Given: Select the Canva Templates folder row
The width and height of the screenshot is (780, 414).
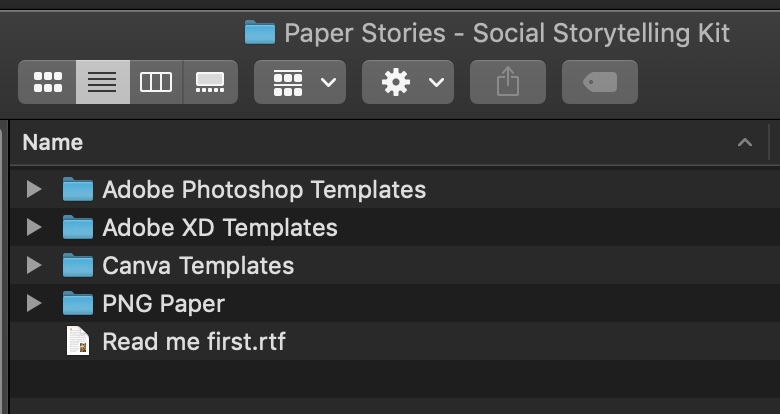Looking at the screenshot, I should [395, 265].
